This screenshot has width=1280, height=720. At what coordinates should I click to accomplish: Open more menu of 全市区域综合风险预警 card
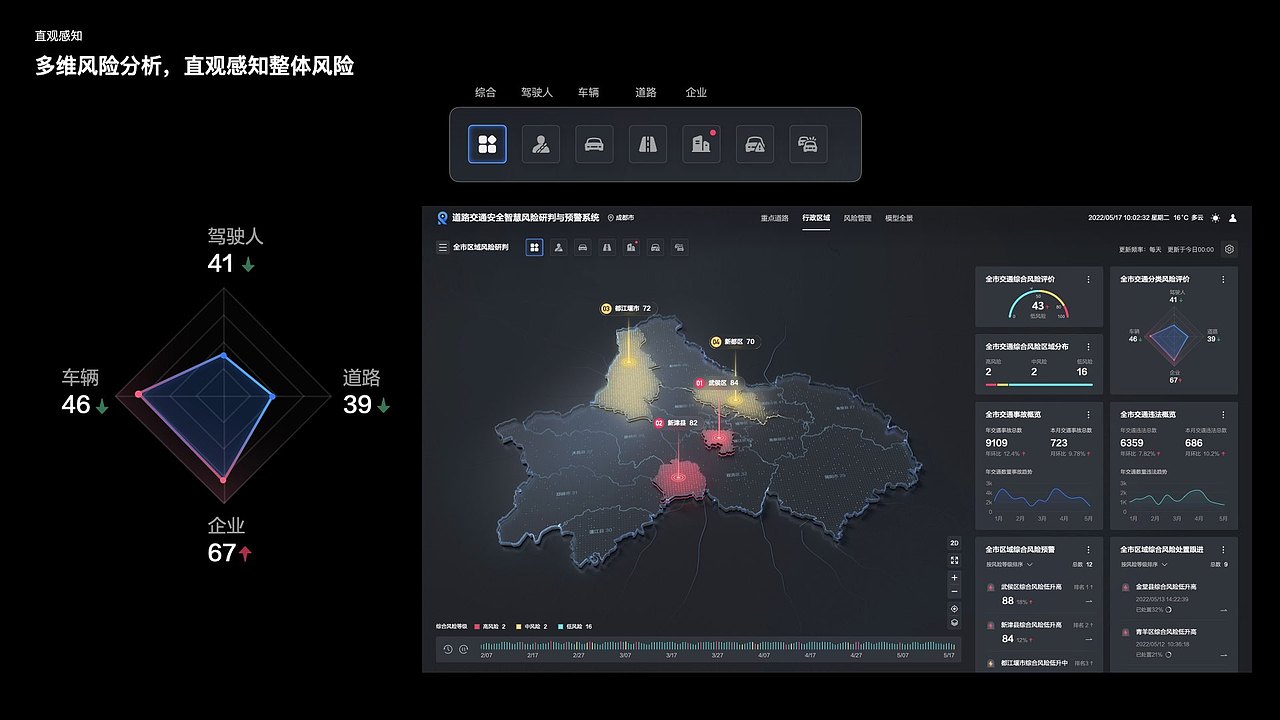point(1089,549)
